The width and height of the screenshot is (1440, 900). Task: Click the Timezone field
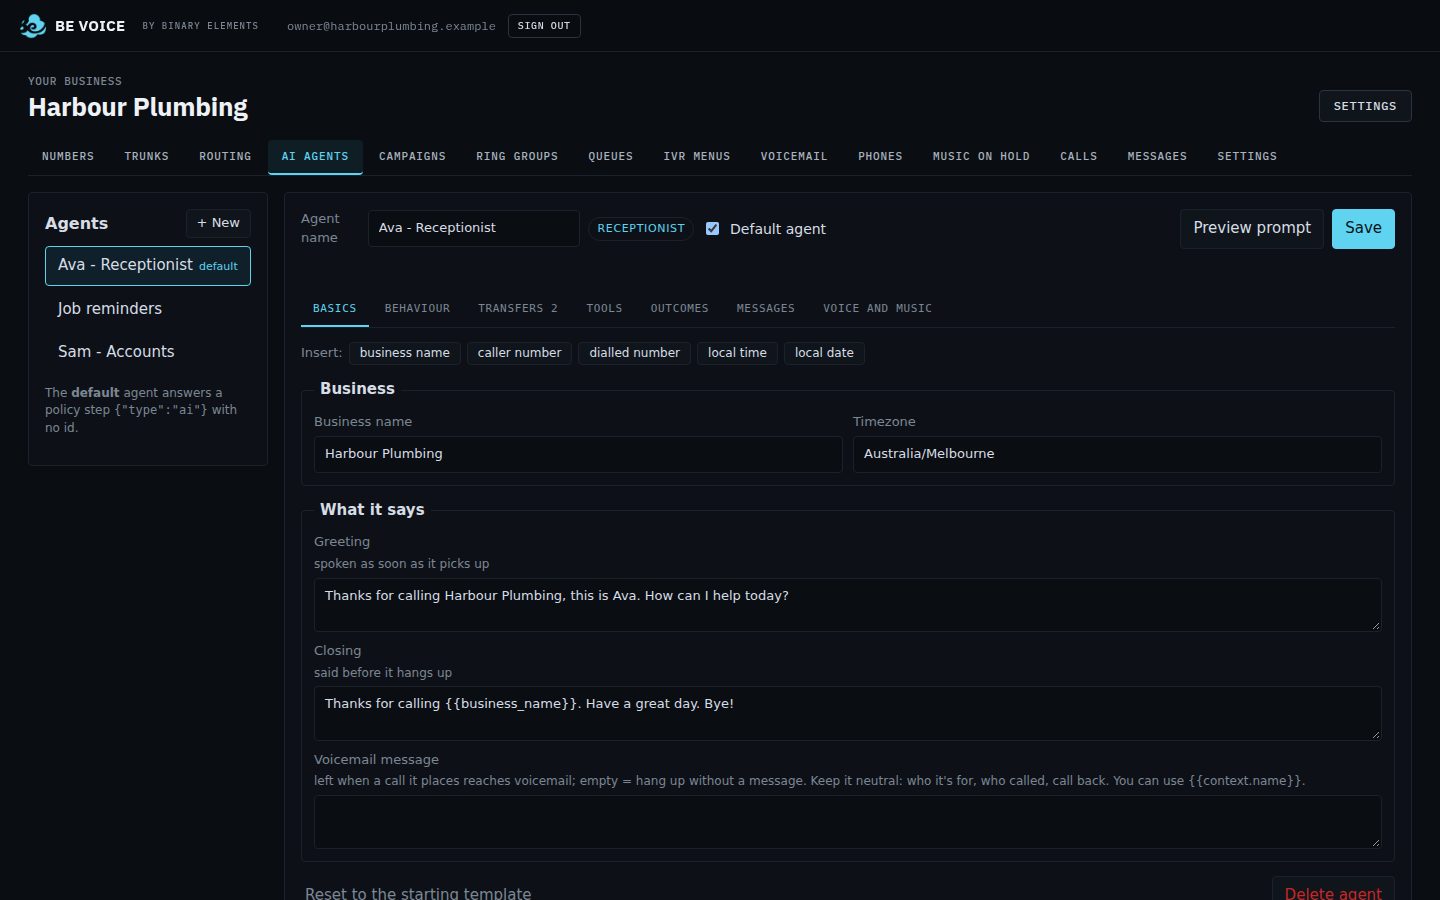coord(1117,454)
